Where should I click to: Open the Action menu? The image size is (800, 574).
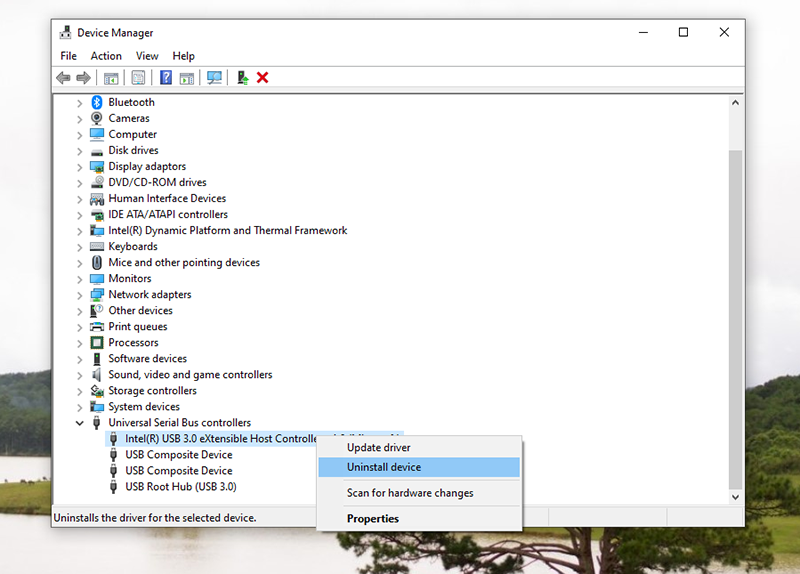tap(106, 56)
